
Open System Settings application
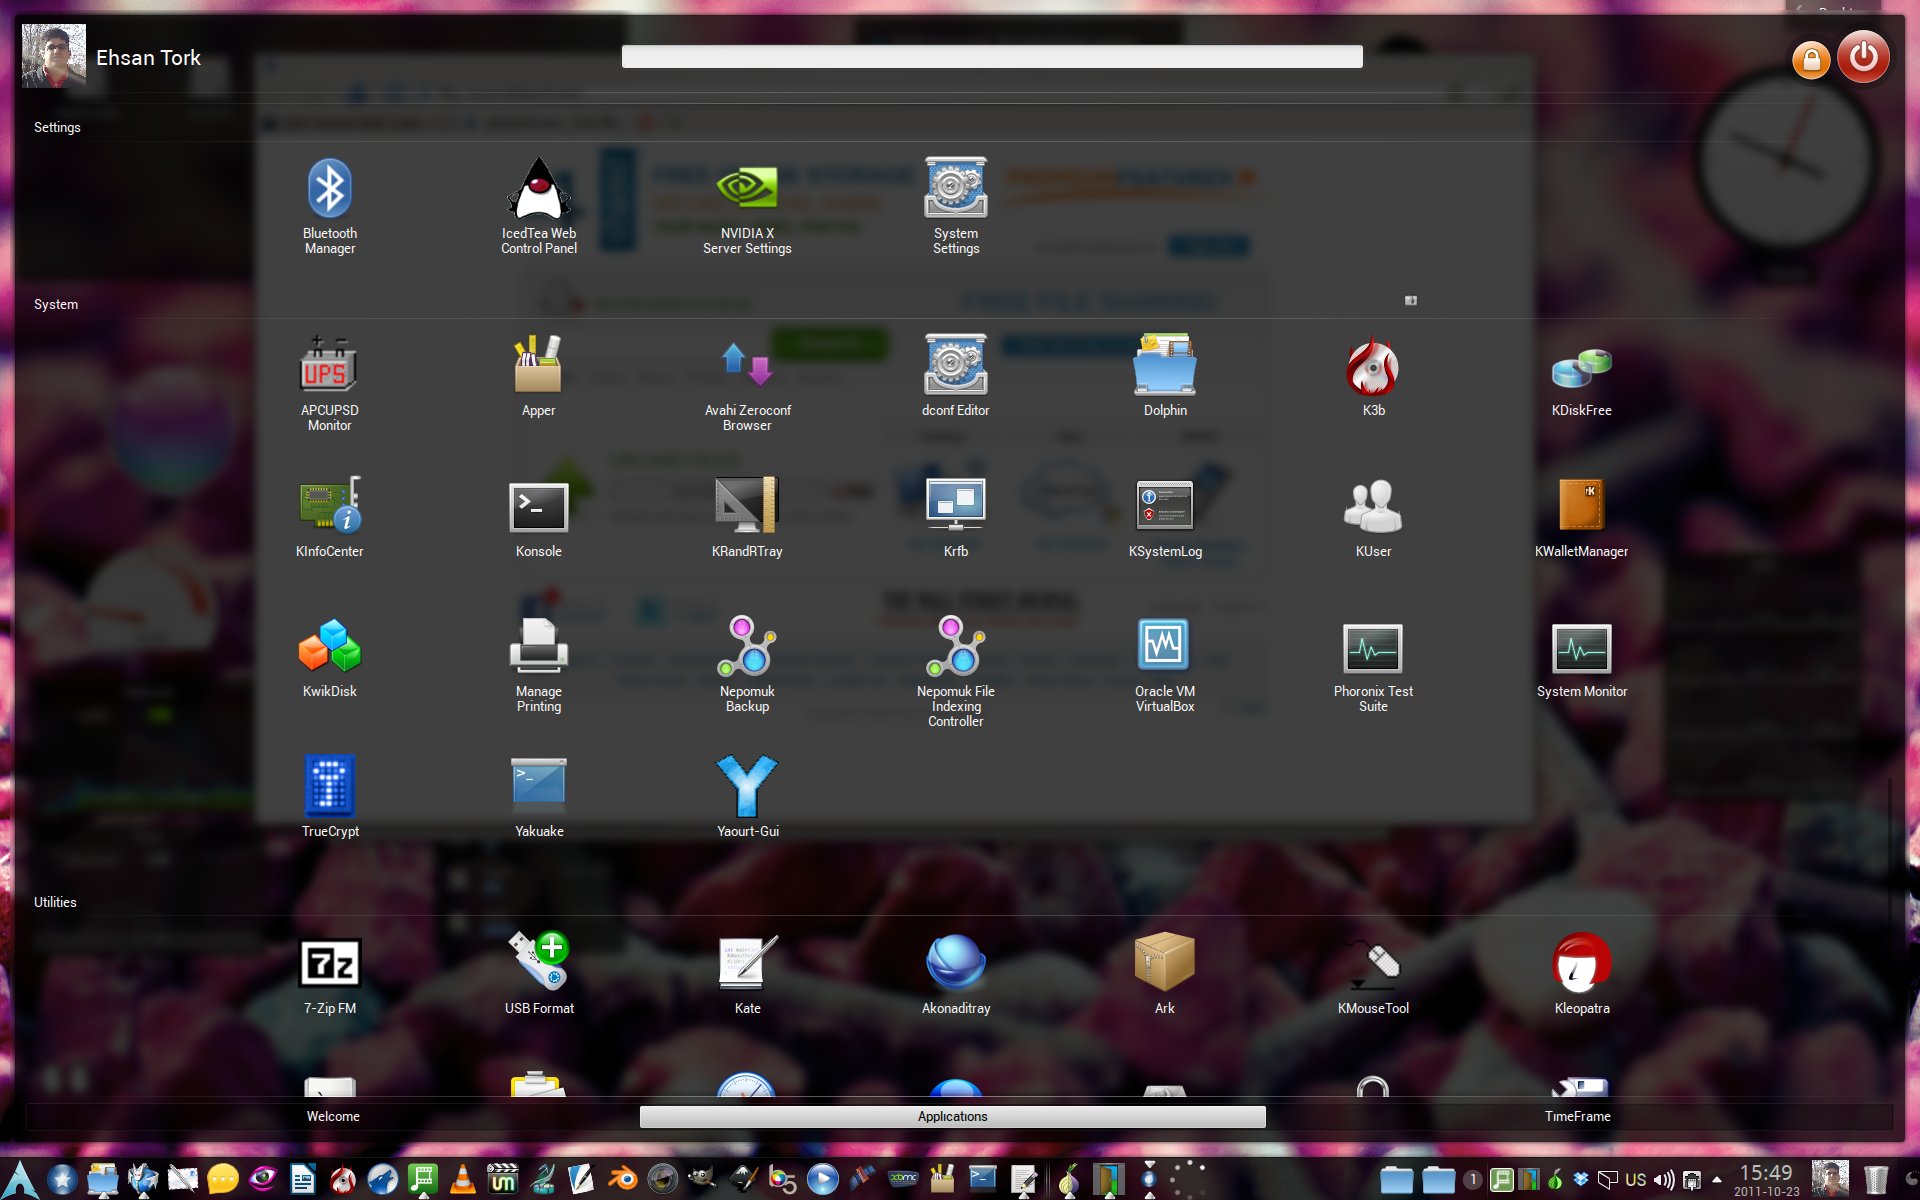click(955, 206)
